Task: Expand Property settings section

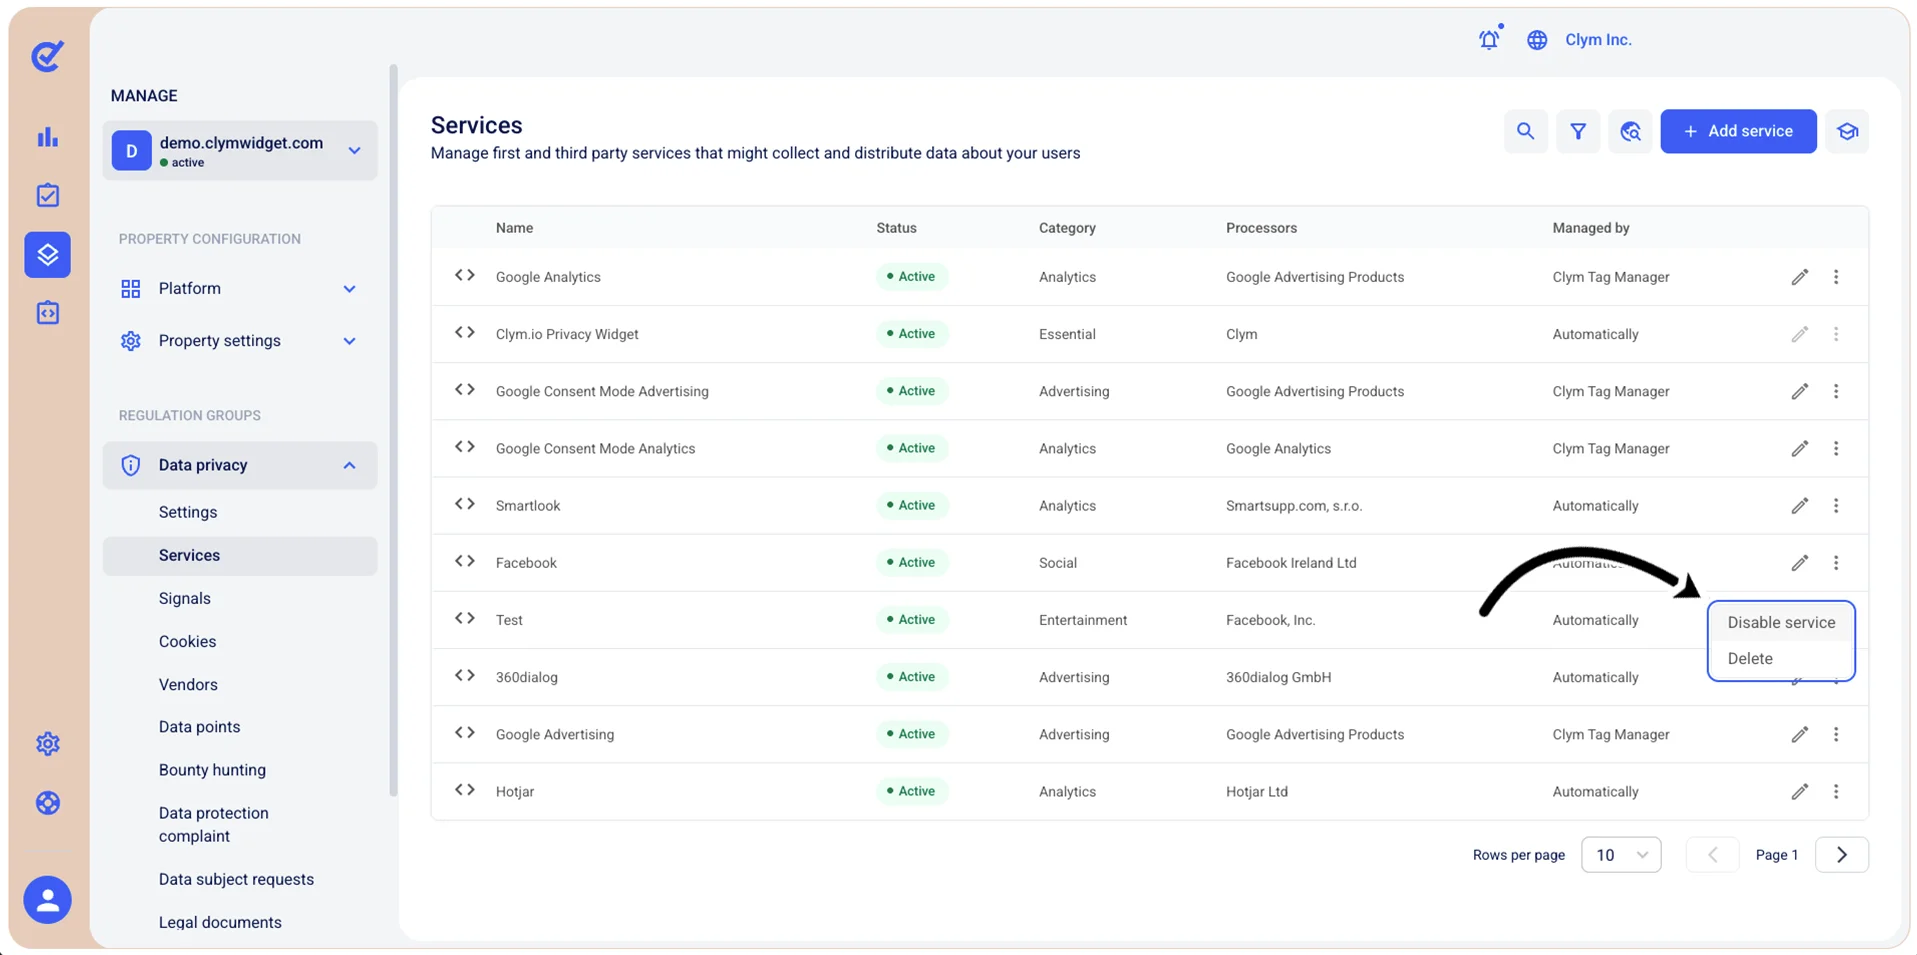Action: coord(239,341)
